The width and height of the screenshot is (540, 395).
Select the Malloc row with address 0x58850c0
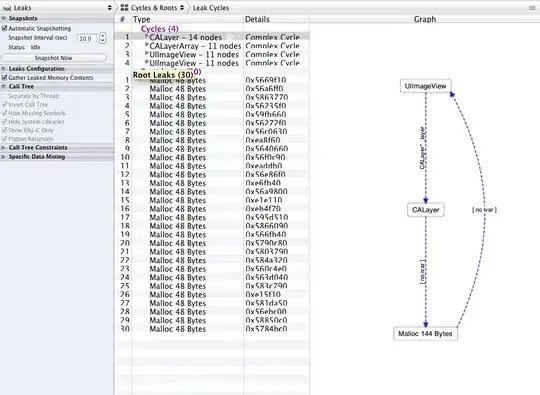(x=212, y=320)
